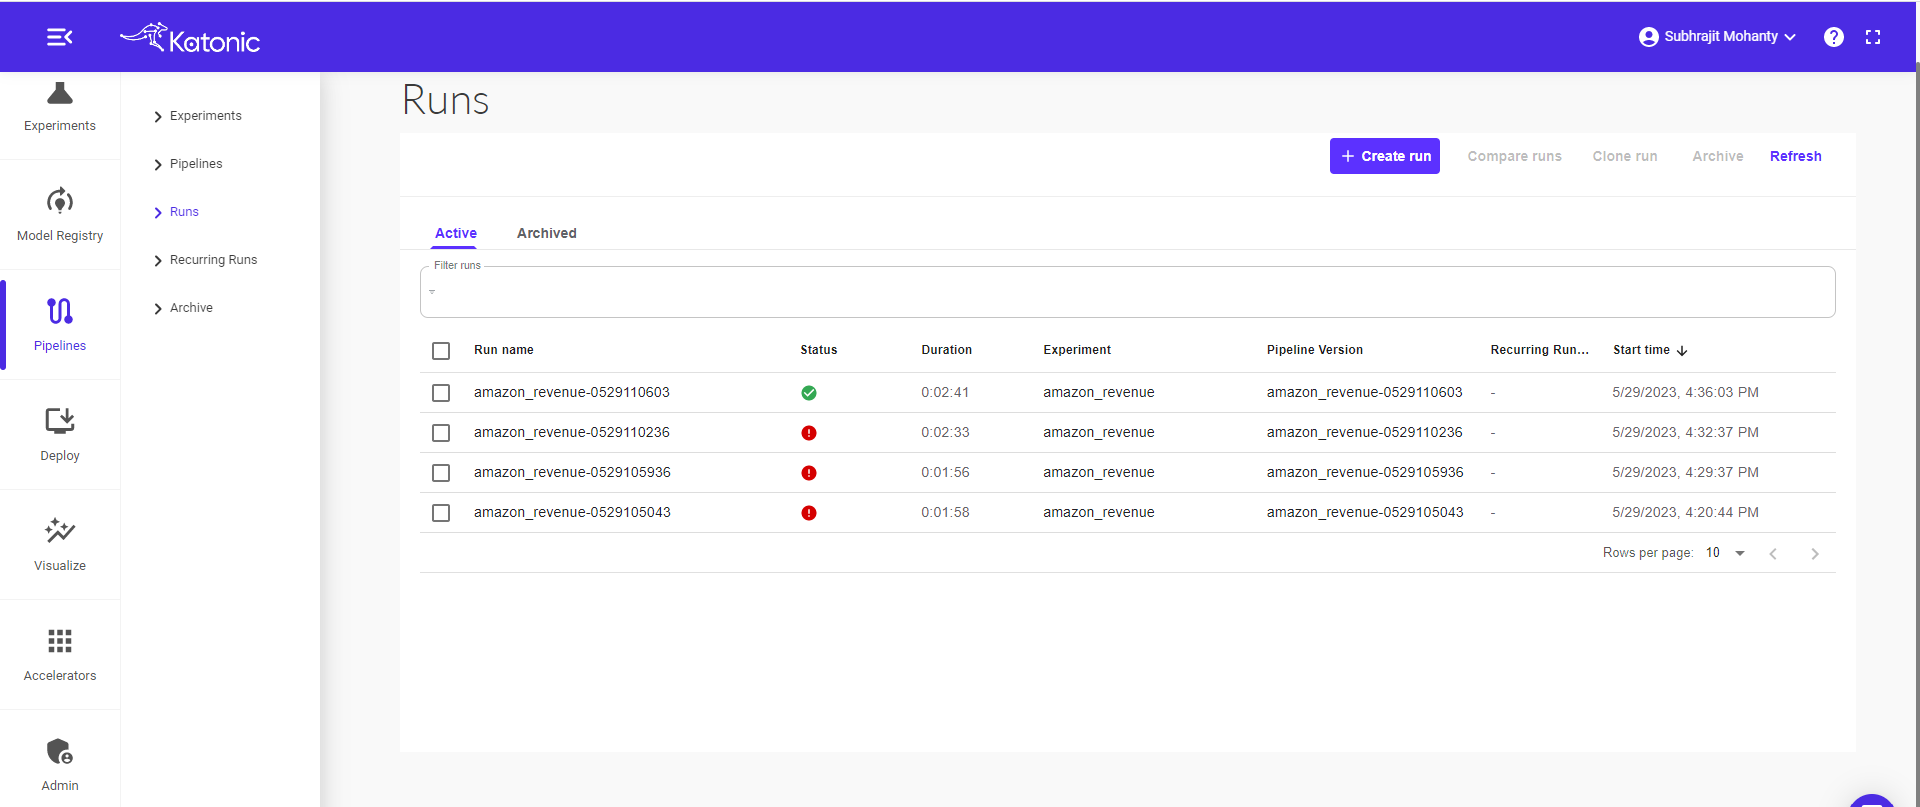Sort by Run name column header
The image size is (1920, 807).
point(504,350)
